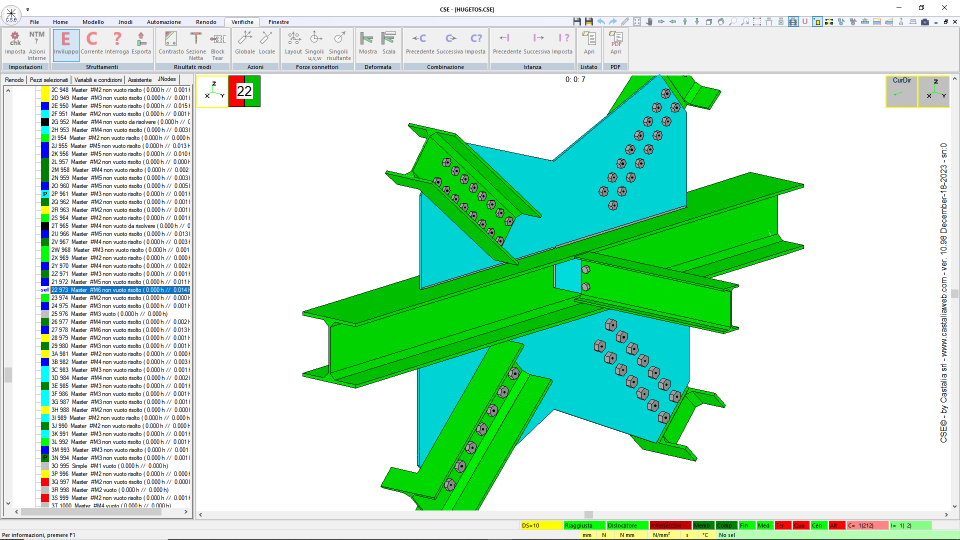960x540 pixels.
Task: Click Singoli u,v,w connector forces
Action: [x=315, y=45]
